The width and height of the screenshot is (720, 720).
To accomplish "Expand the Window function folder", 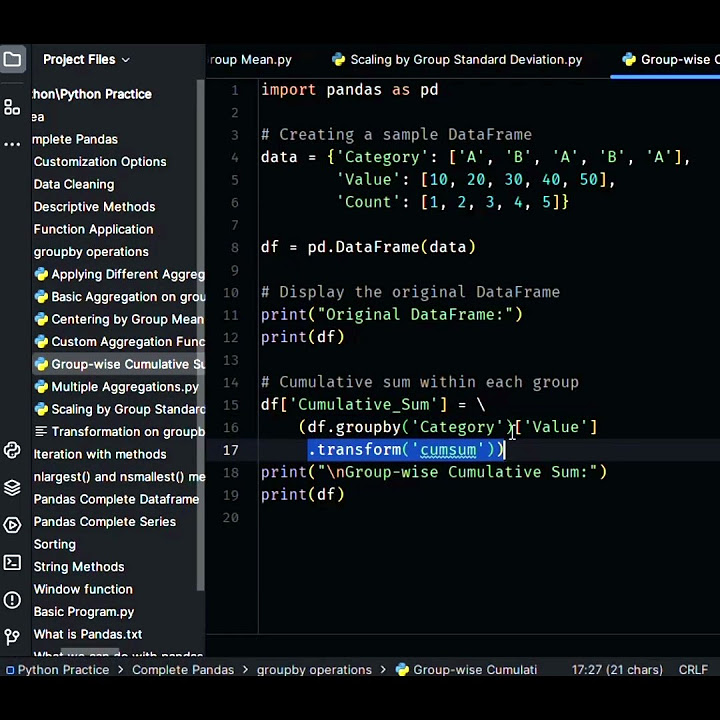I will (x=83, y=589).
